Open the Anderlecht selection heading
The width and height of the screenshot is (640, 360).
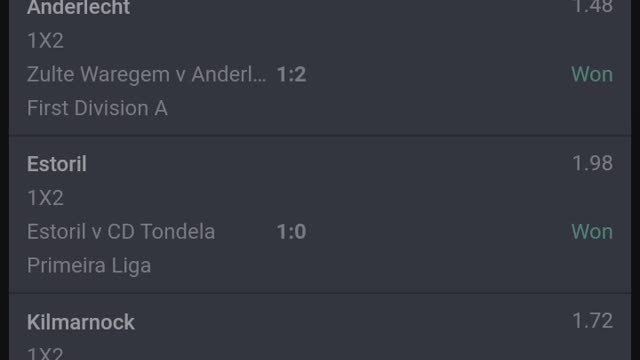click(78, 7)
